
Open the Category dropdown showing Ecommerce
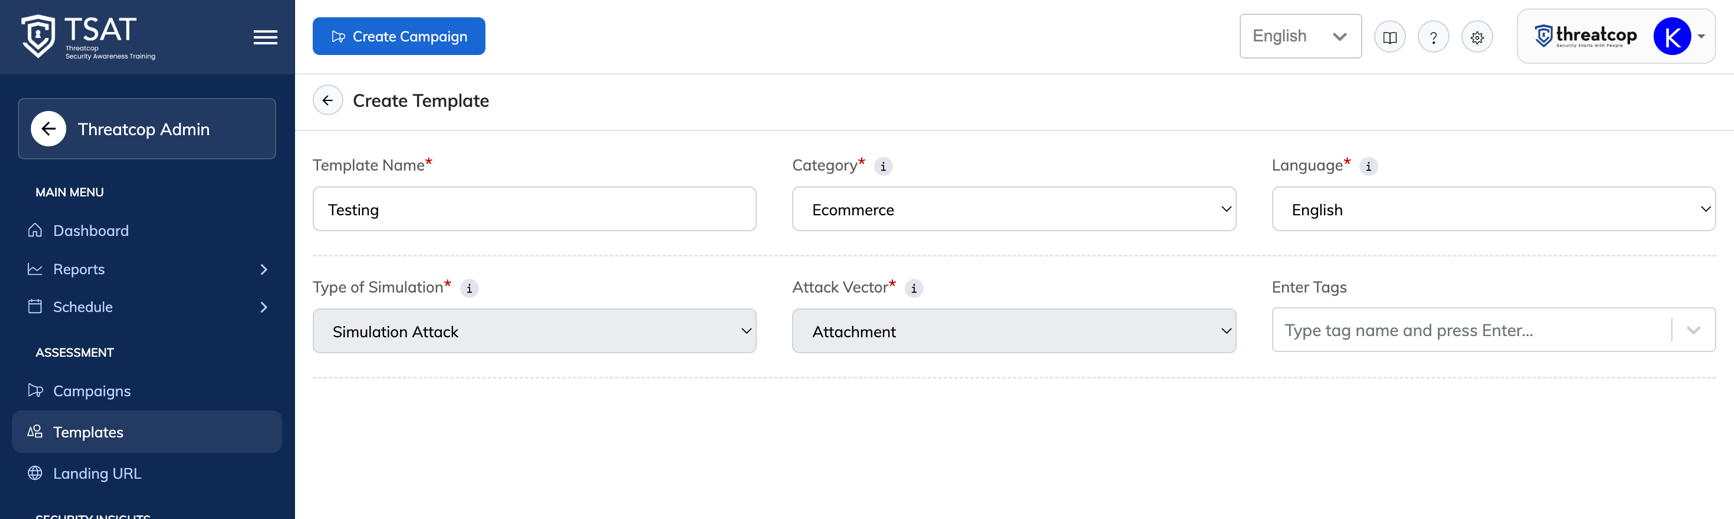pyautogui.click(x=1014, y=209)
